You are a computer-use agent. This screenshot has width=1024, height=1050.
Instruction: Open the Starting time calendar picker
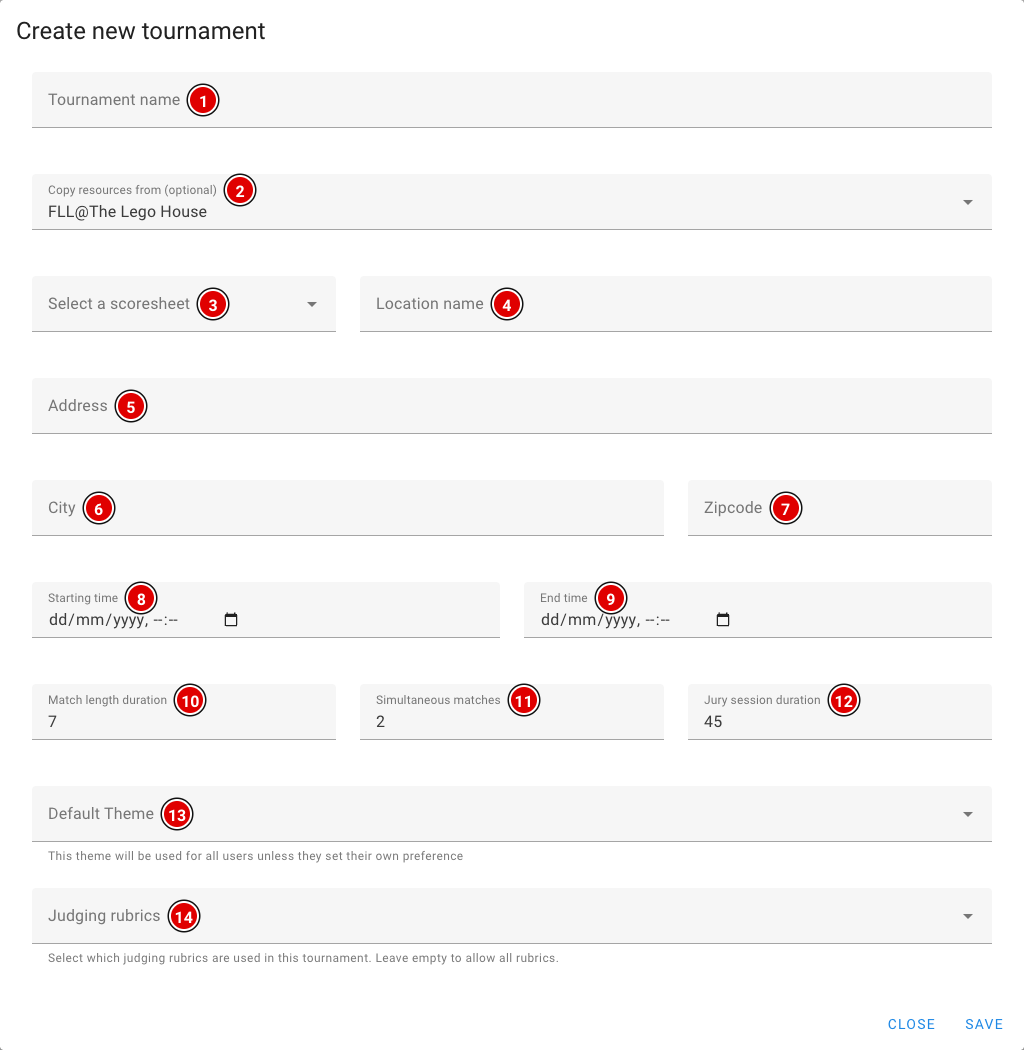(x=231, y=619)
